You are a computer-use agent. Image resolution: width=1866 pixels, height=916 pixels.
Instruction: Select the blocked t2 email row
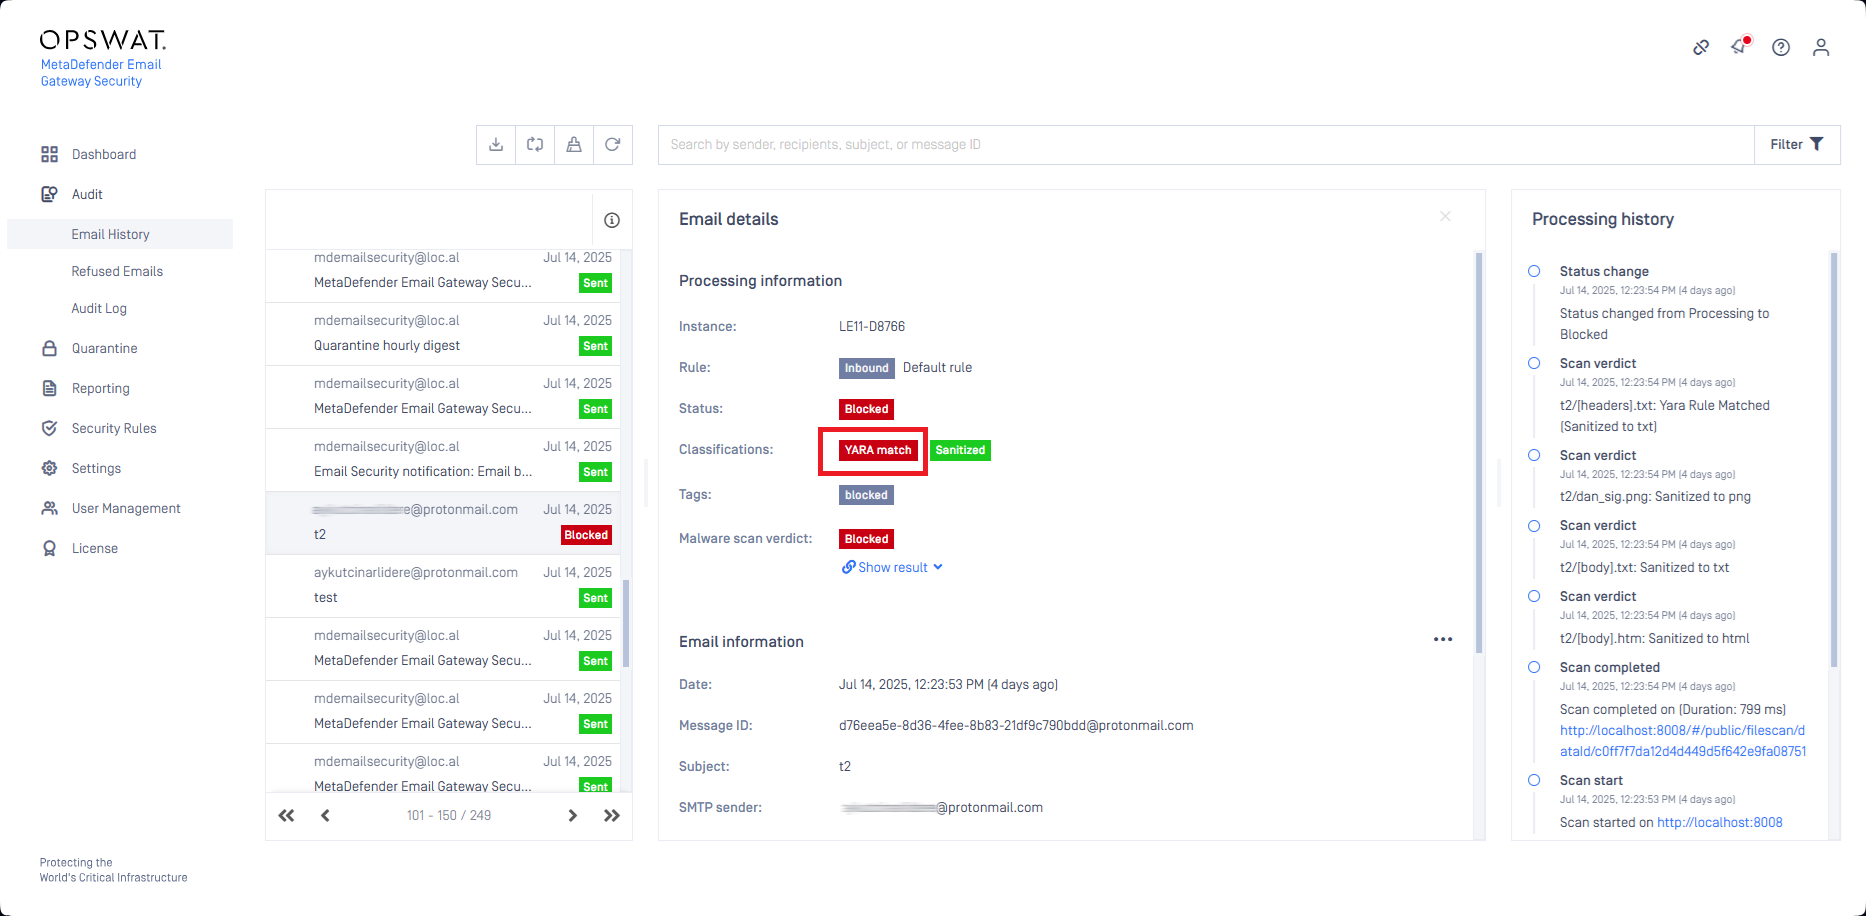point(443,523)
